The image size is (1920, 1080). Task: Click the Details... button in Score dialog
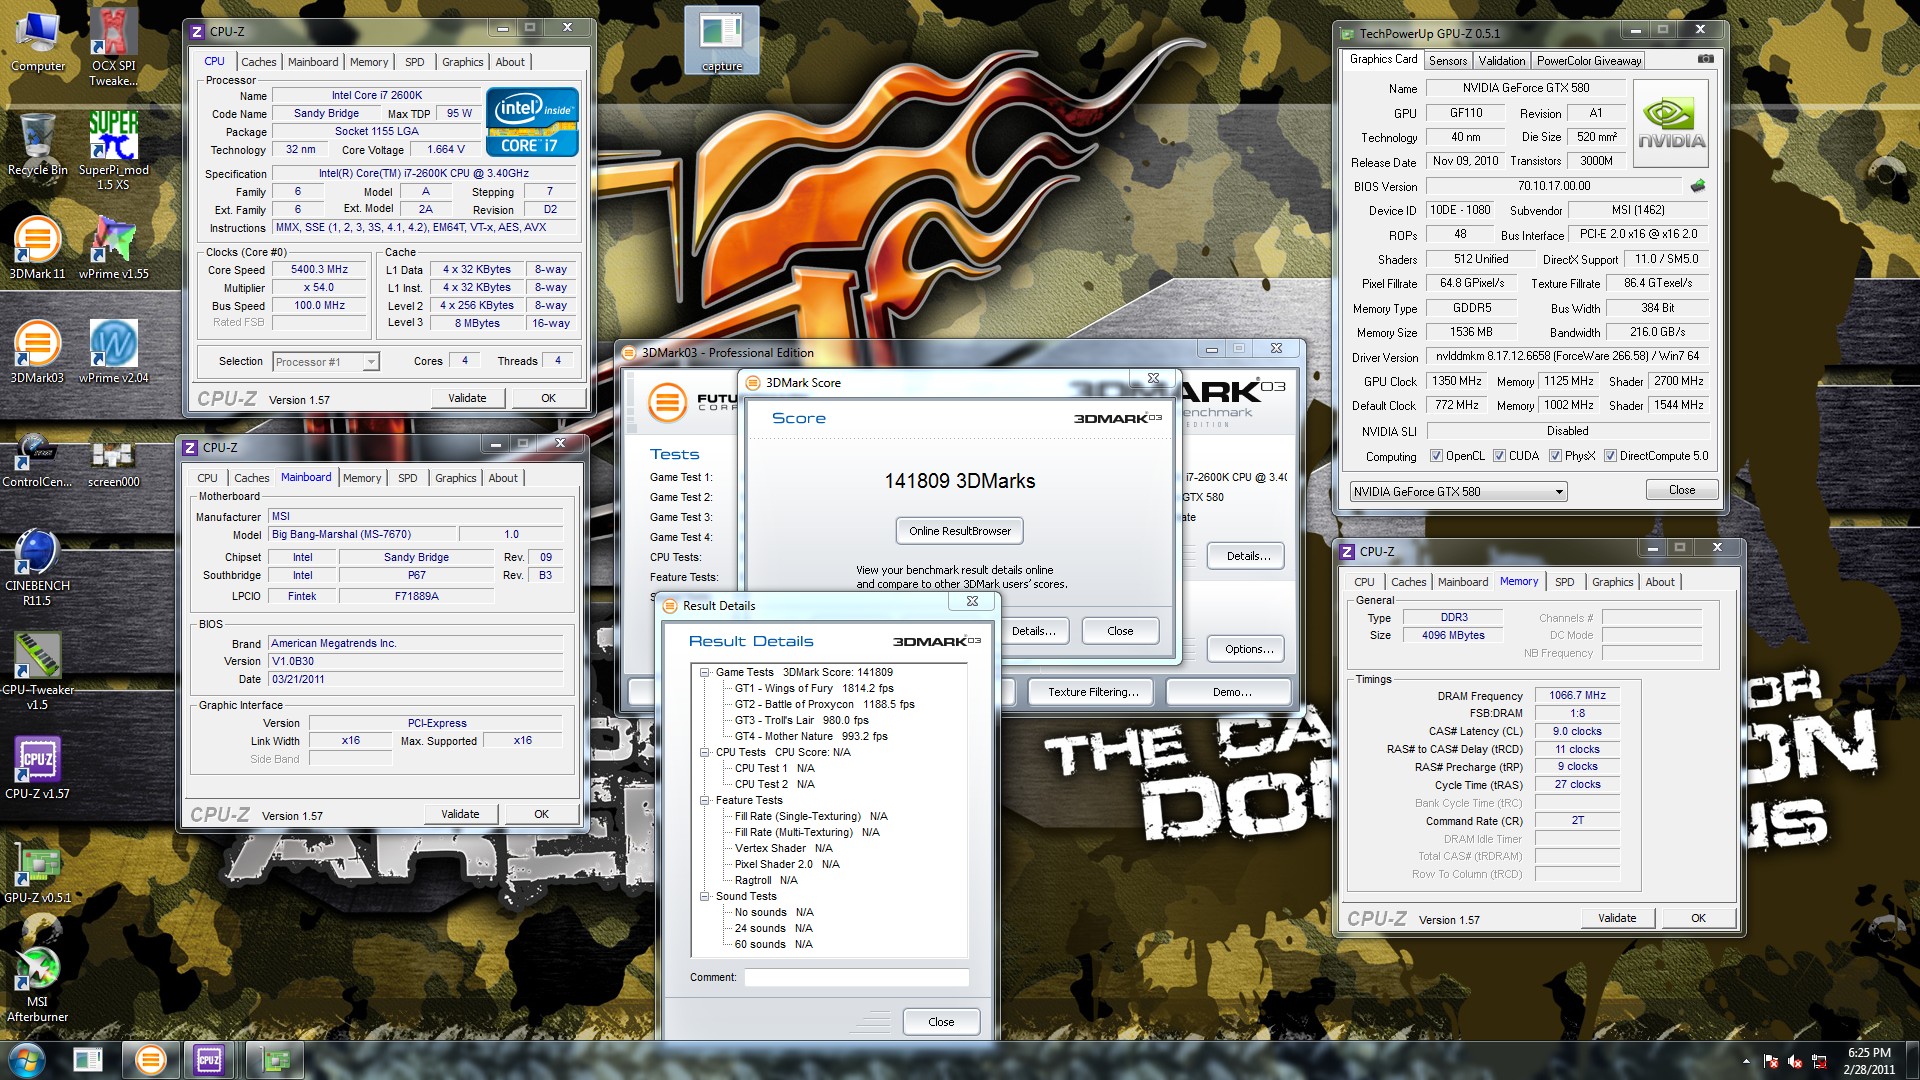coord(1033,631)
